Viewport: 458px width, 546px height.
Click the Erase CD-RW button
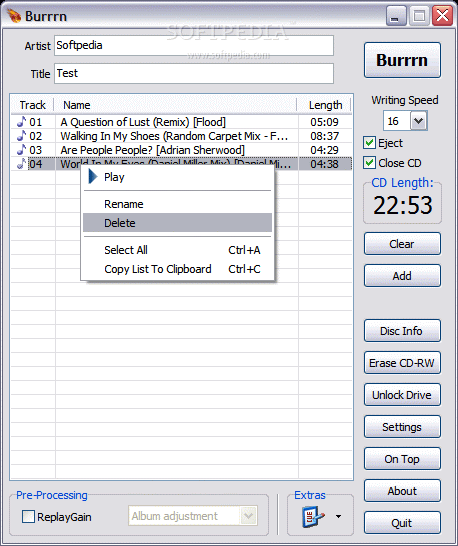tap(402, 363)
